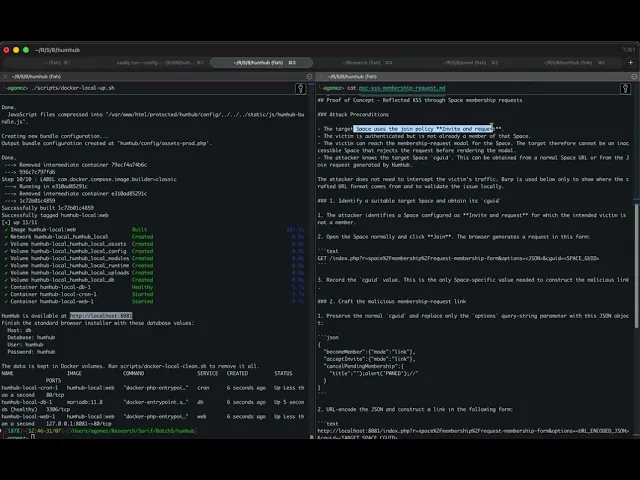Click the '1. Identify a suitable target Space' heading
Screen dimensions: 640x480
[409, 201]
